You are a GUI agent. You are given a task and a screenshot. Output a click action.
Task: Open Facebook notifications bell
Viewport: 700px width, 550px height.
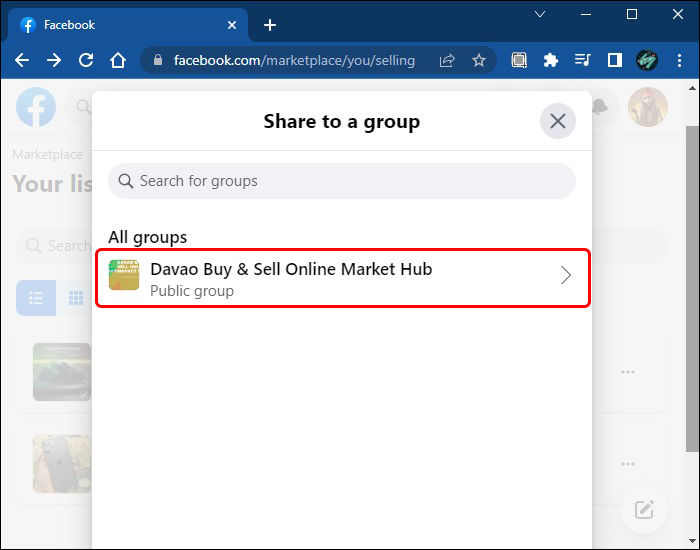coord(601,107)
